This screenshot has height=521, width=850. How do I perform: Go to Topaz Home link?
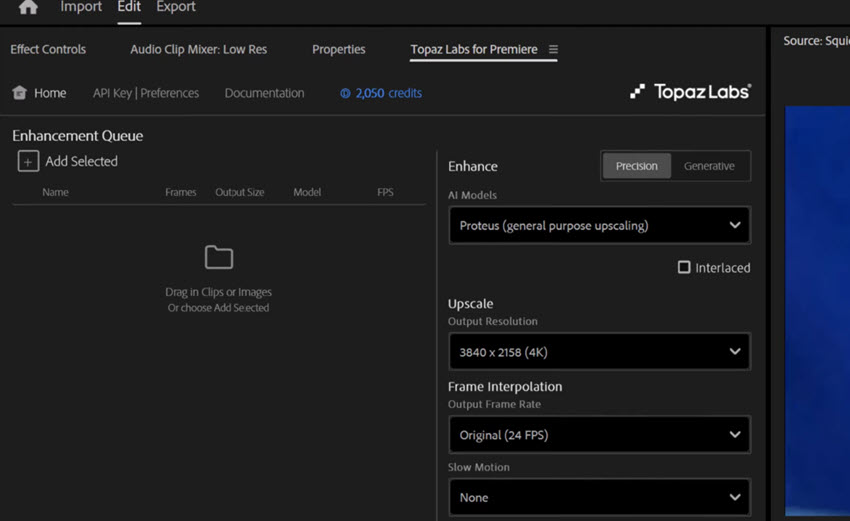pos(50,93)
